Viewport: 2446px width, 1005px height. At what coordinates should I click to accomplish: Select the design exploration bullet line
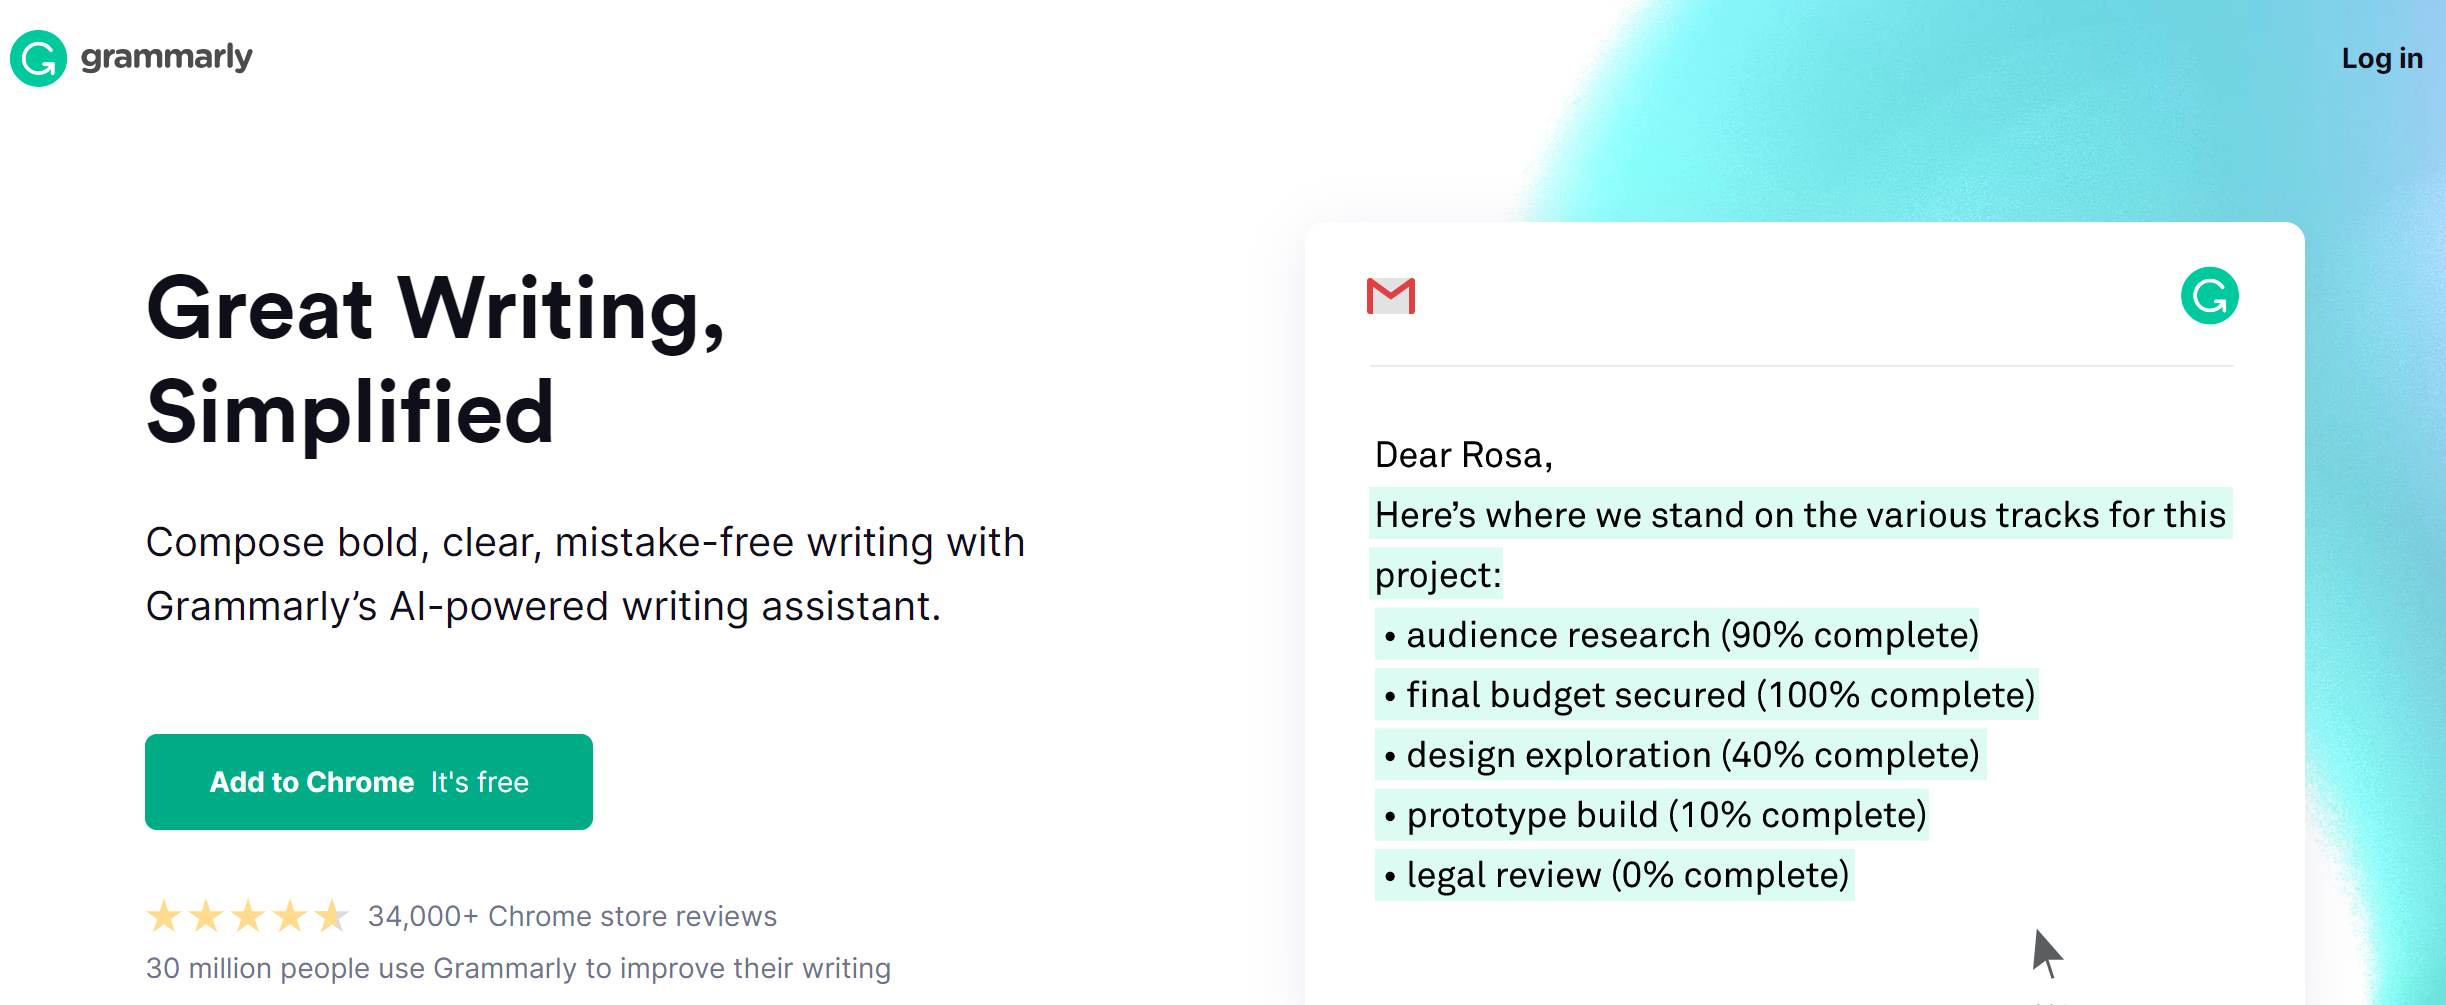click(x=1680, y=755)
